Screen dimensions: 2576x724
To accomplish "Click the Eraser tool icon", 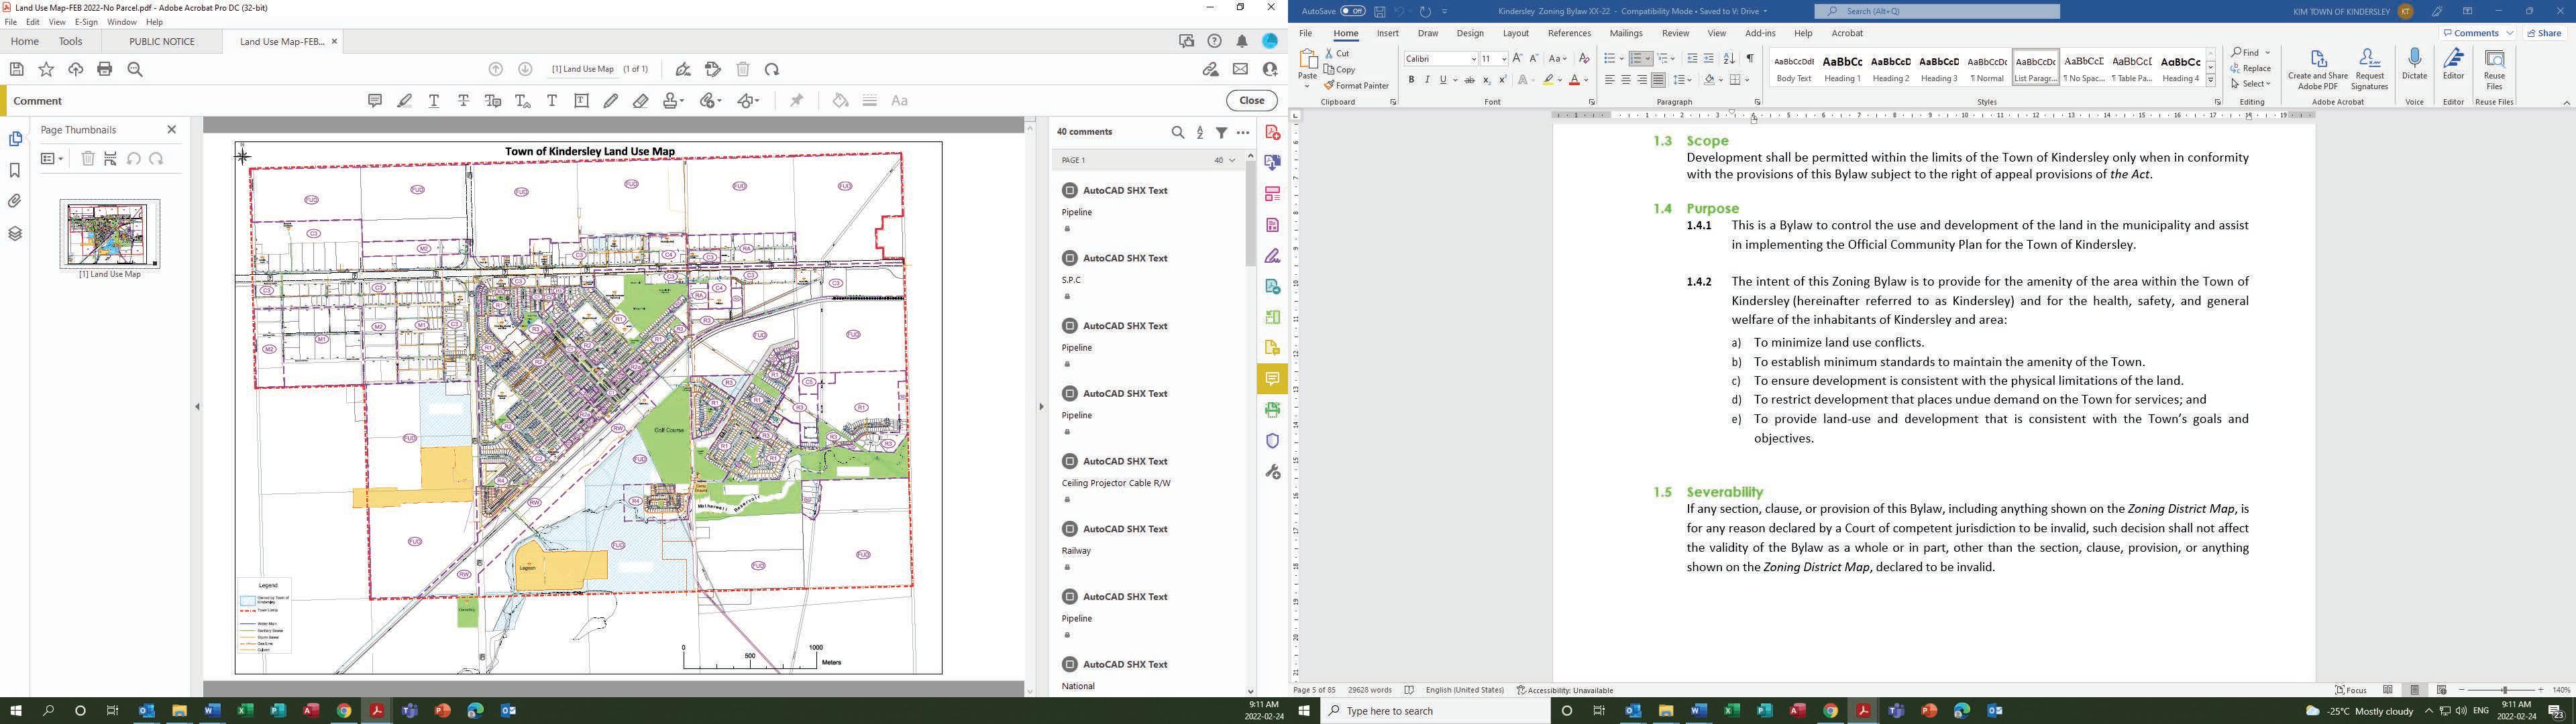I will point(641,101).
